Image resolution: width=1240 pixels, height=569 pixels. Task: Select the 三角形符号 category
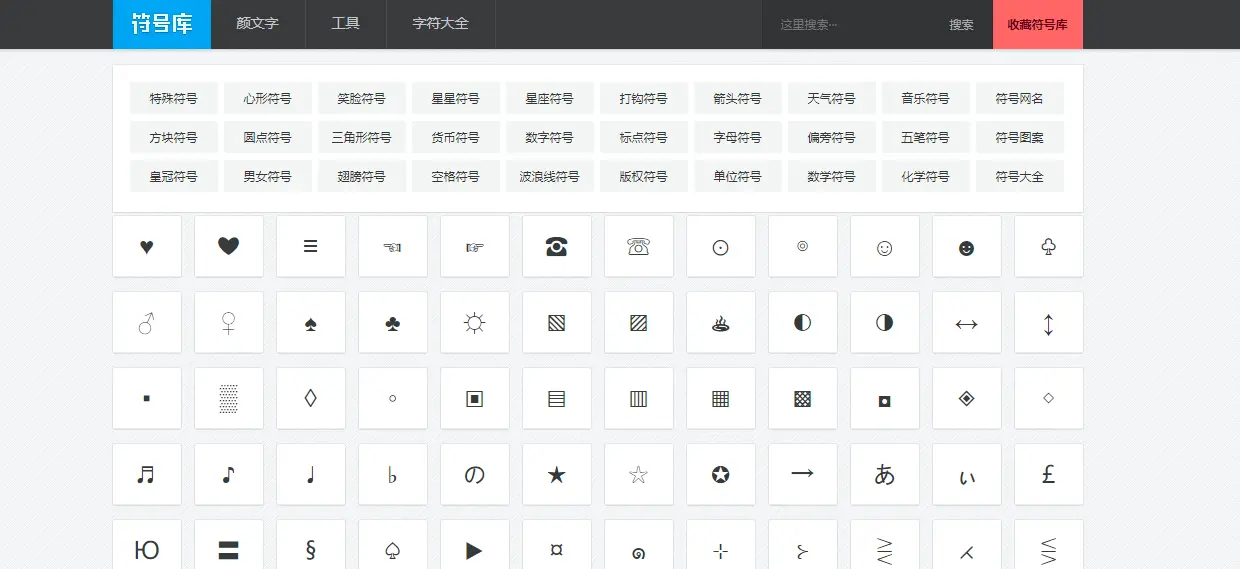pyautogui.click(x=362, y=137)
